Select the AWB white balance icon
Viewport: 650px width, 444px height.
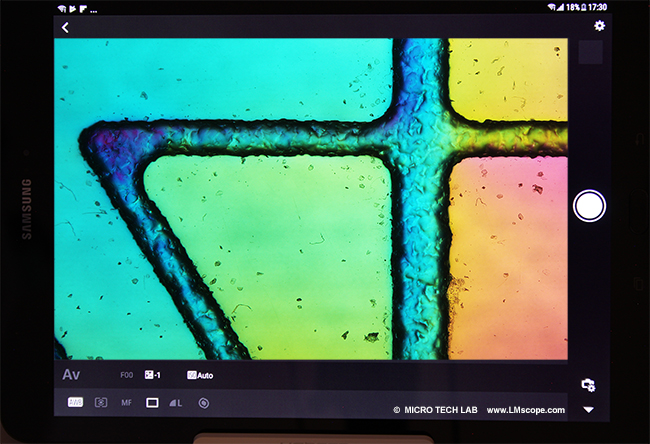(75, 402)
